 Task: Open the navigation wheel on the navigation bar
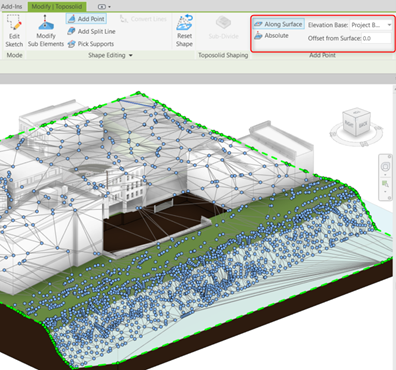pyautogui.click(x=386, y=167)
